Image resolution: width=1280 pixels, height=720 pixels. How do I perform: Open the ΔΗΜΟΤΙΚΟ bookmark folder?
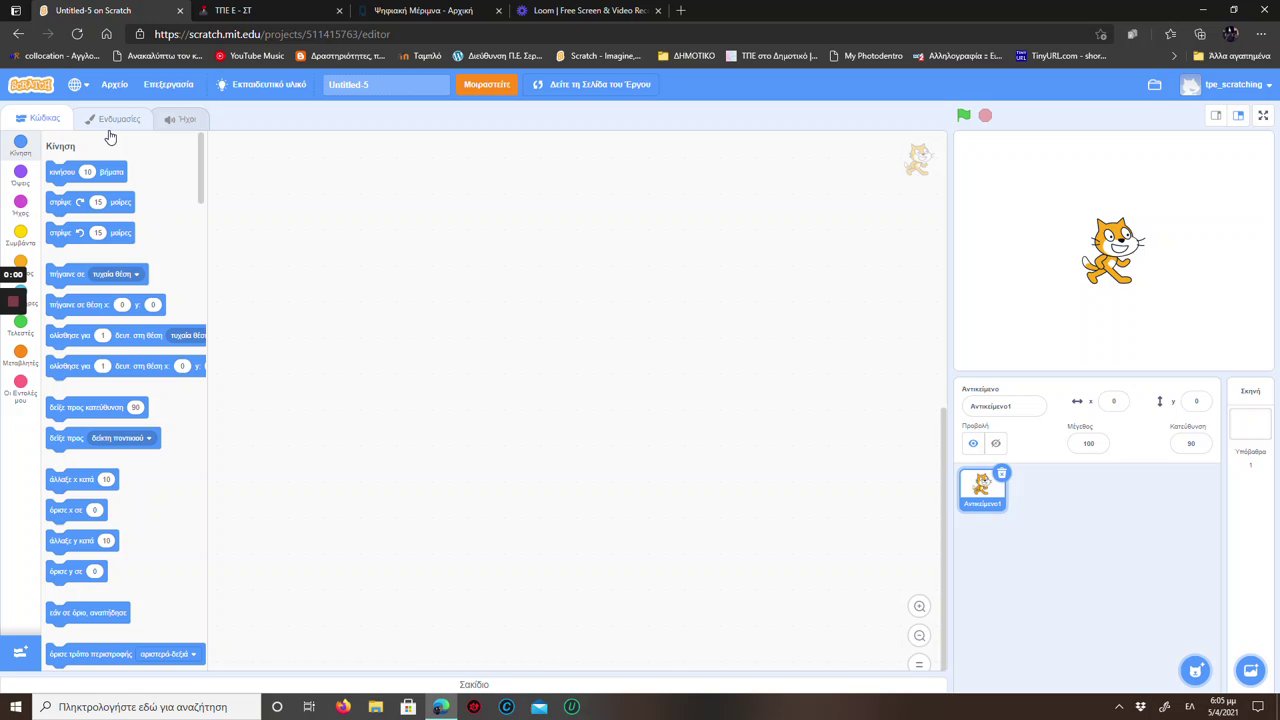click(686, 56)
